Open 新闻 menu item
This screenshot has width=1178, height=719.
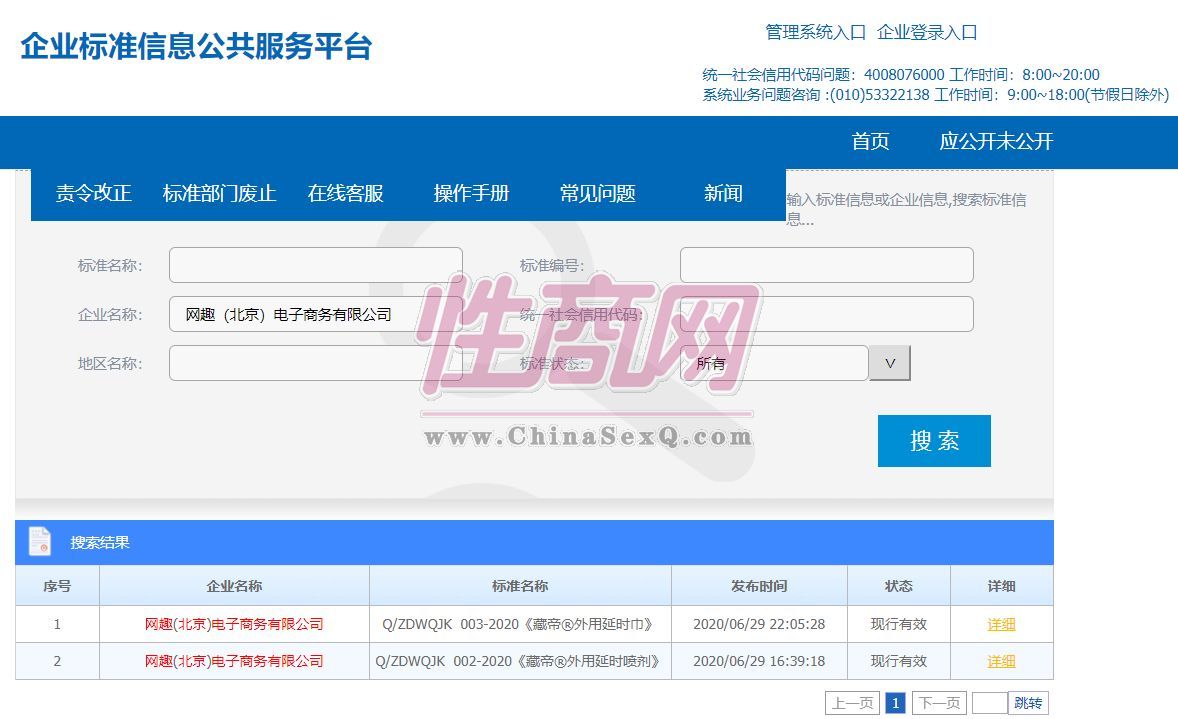[723, 194]
